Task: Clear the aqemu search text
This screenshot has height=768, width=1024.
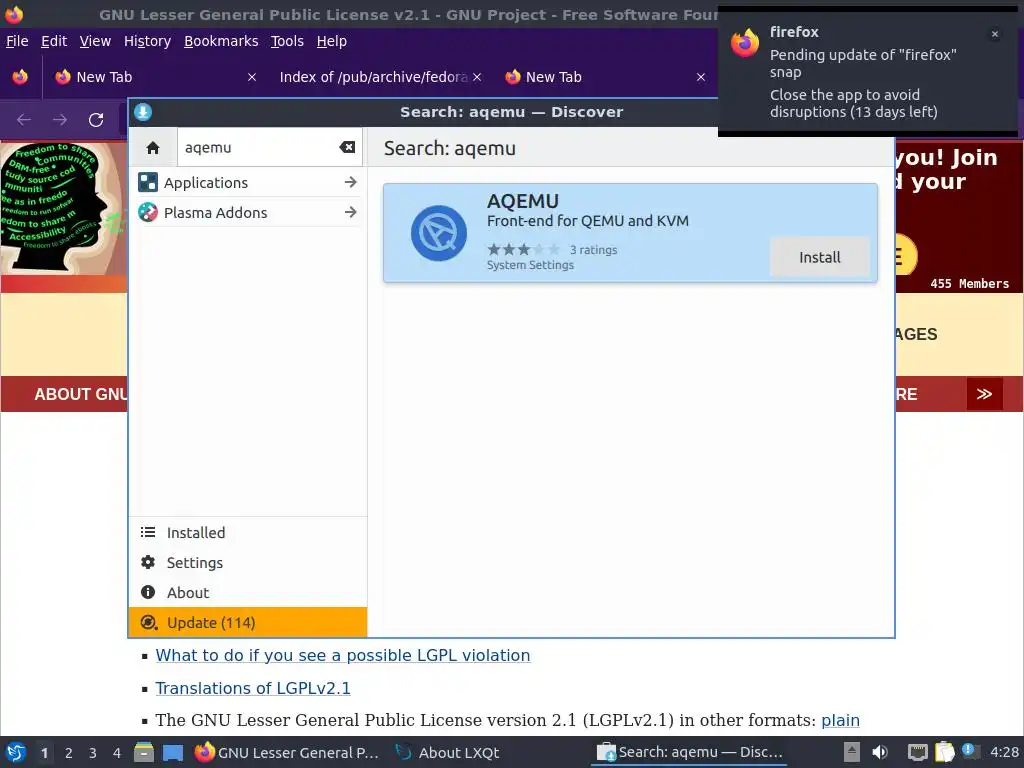Action: [347, 148]
